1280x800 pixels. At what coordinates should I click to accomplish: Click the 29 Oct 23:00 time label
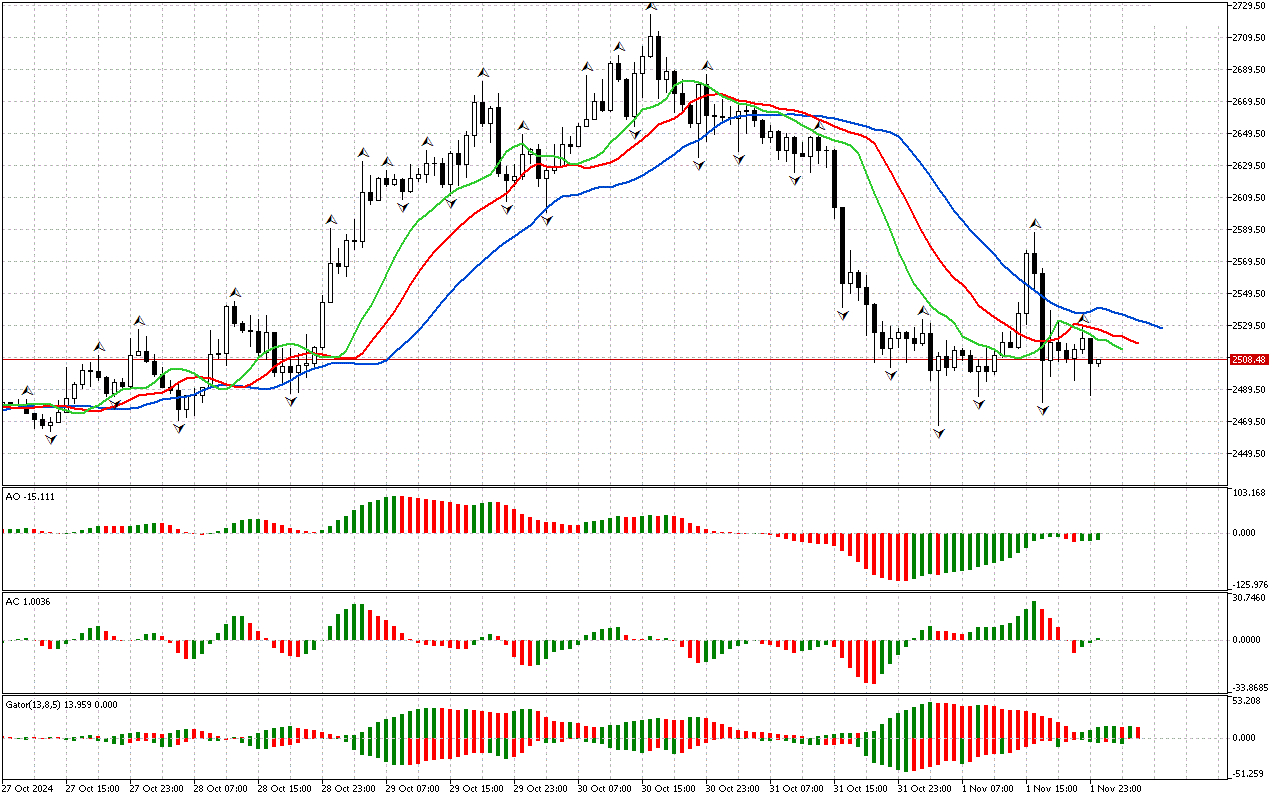pyautogui.click(x=541, y=788)
